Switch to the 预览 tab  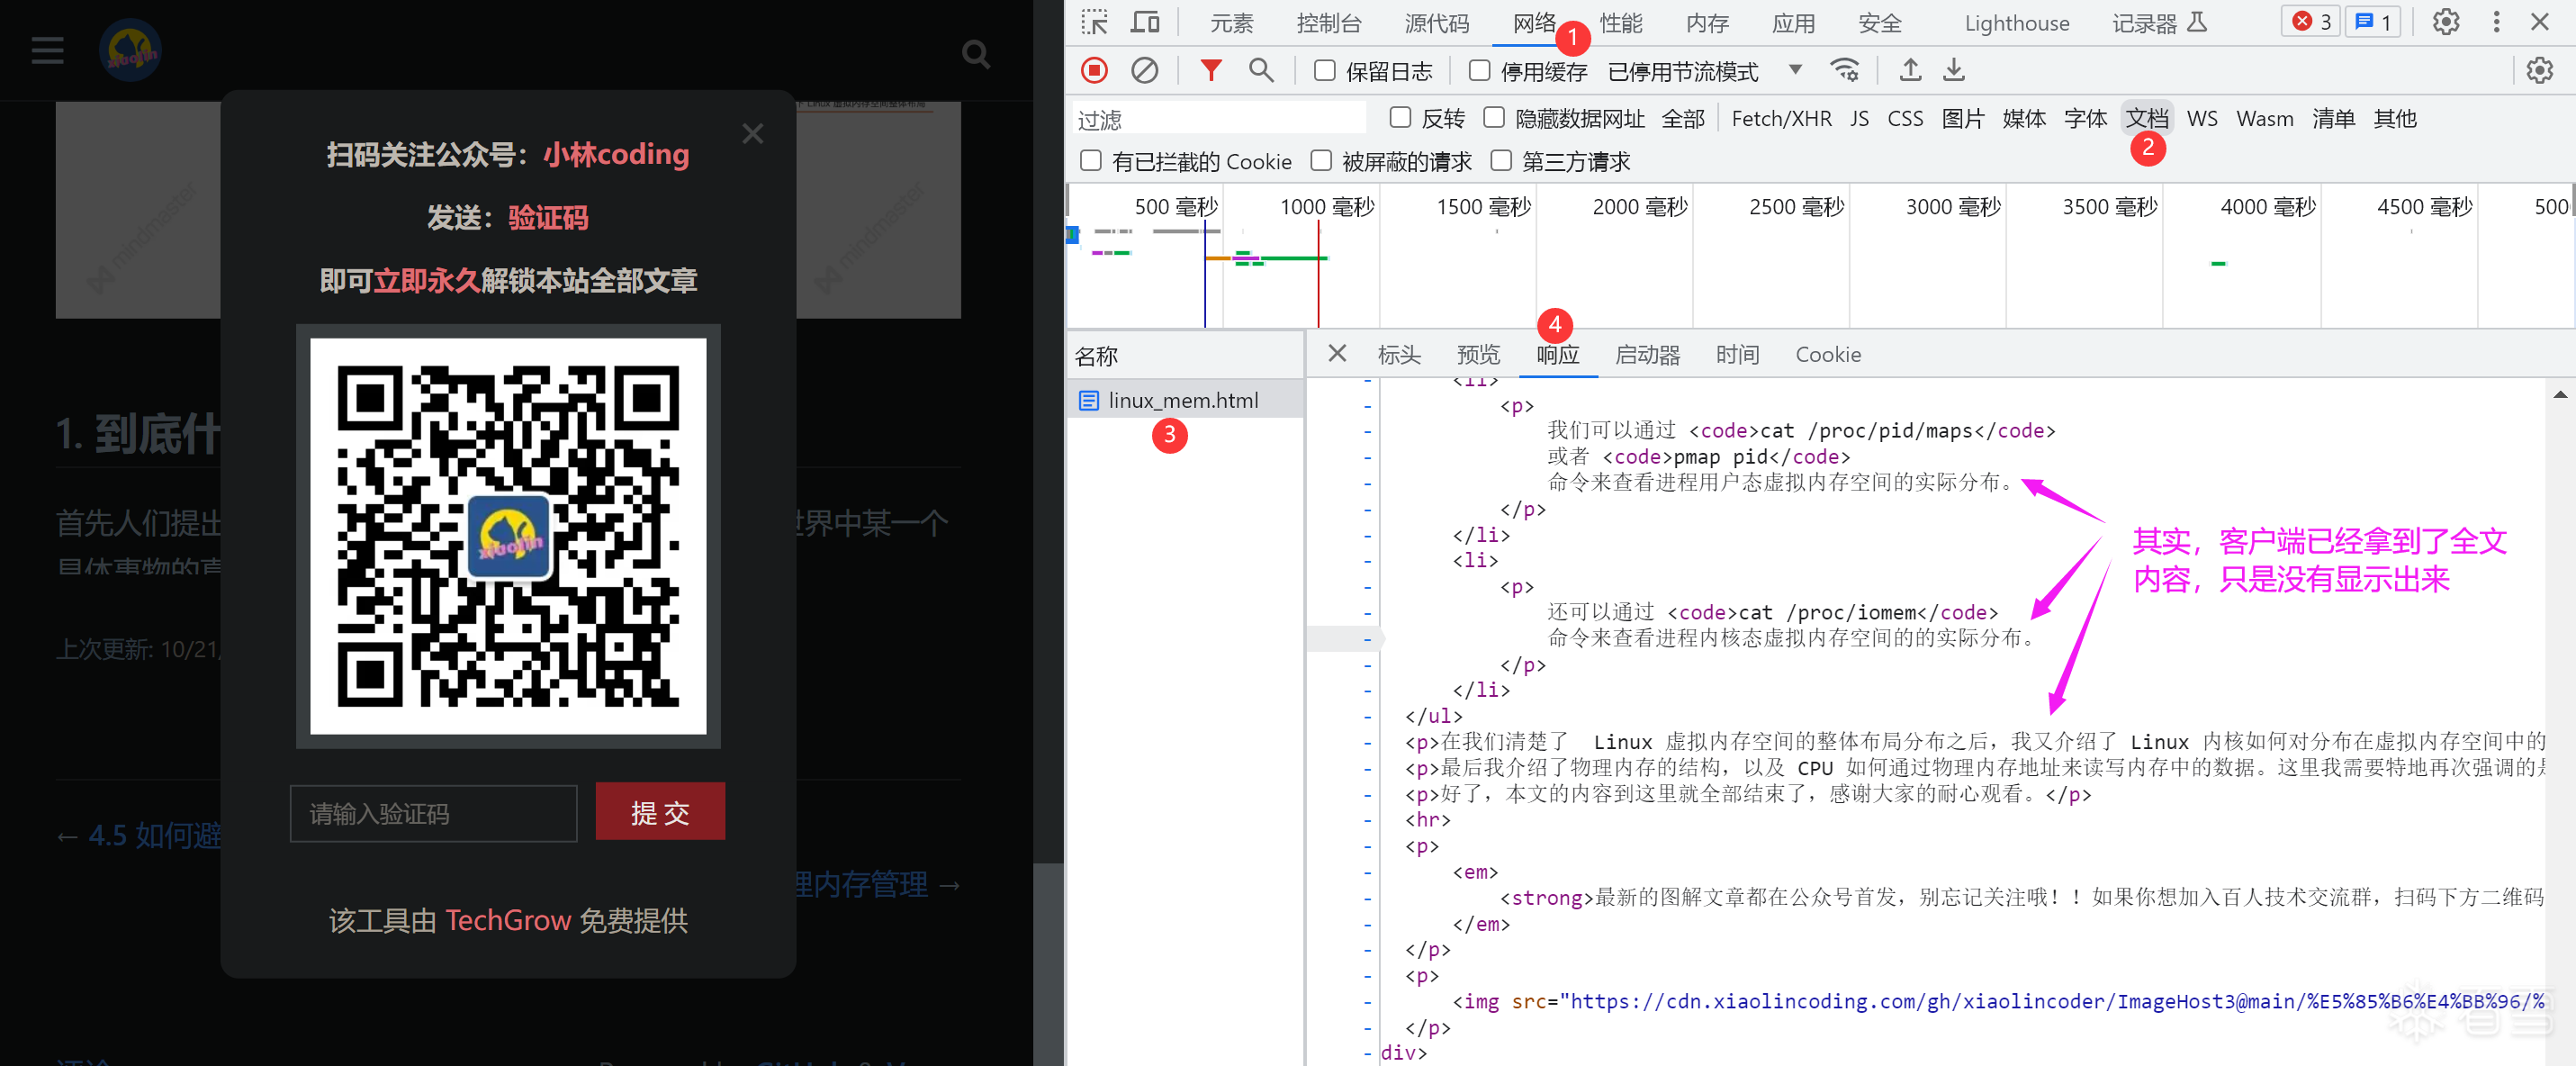[x=1478, y=355]
